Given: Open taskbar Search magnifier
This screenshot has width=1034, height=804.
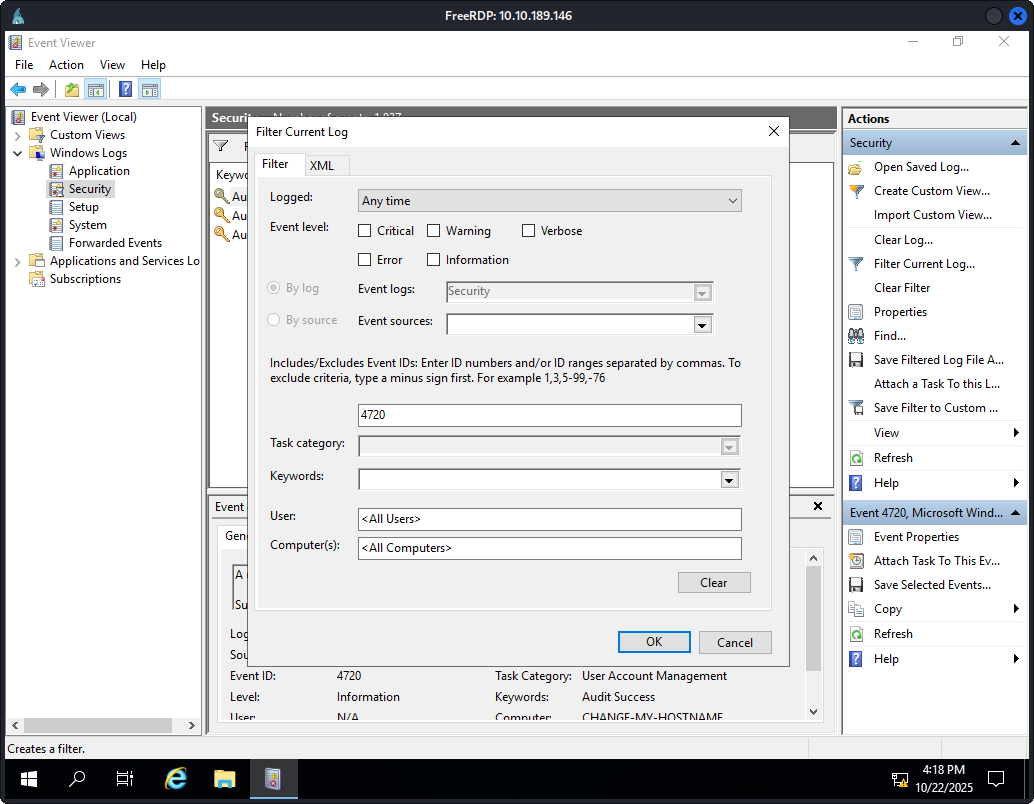Looking at the screenshot, I should click(x=77, y=779).
